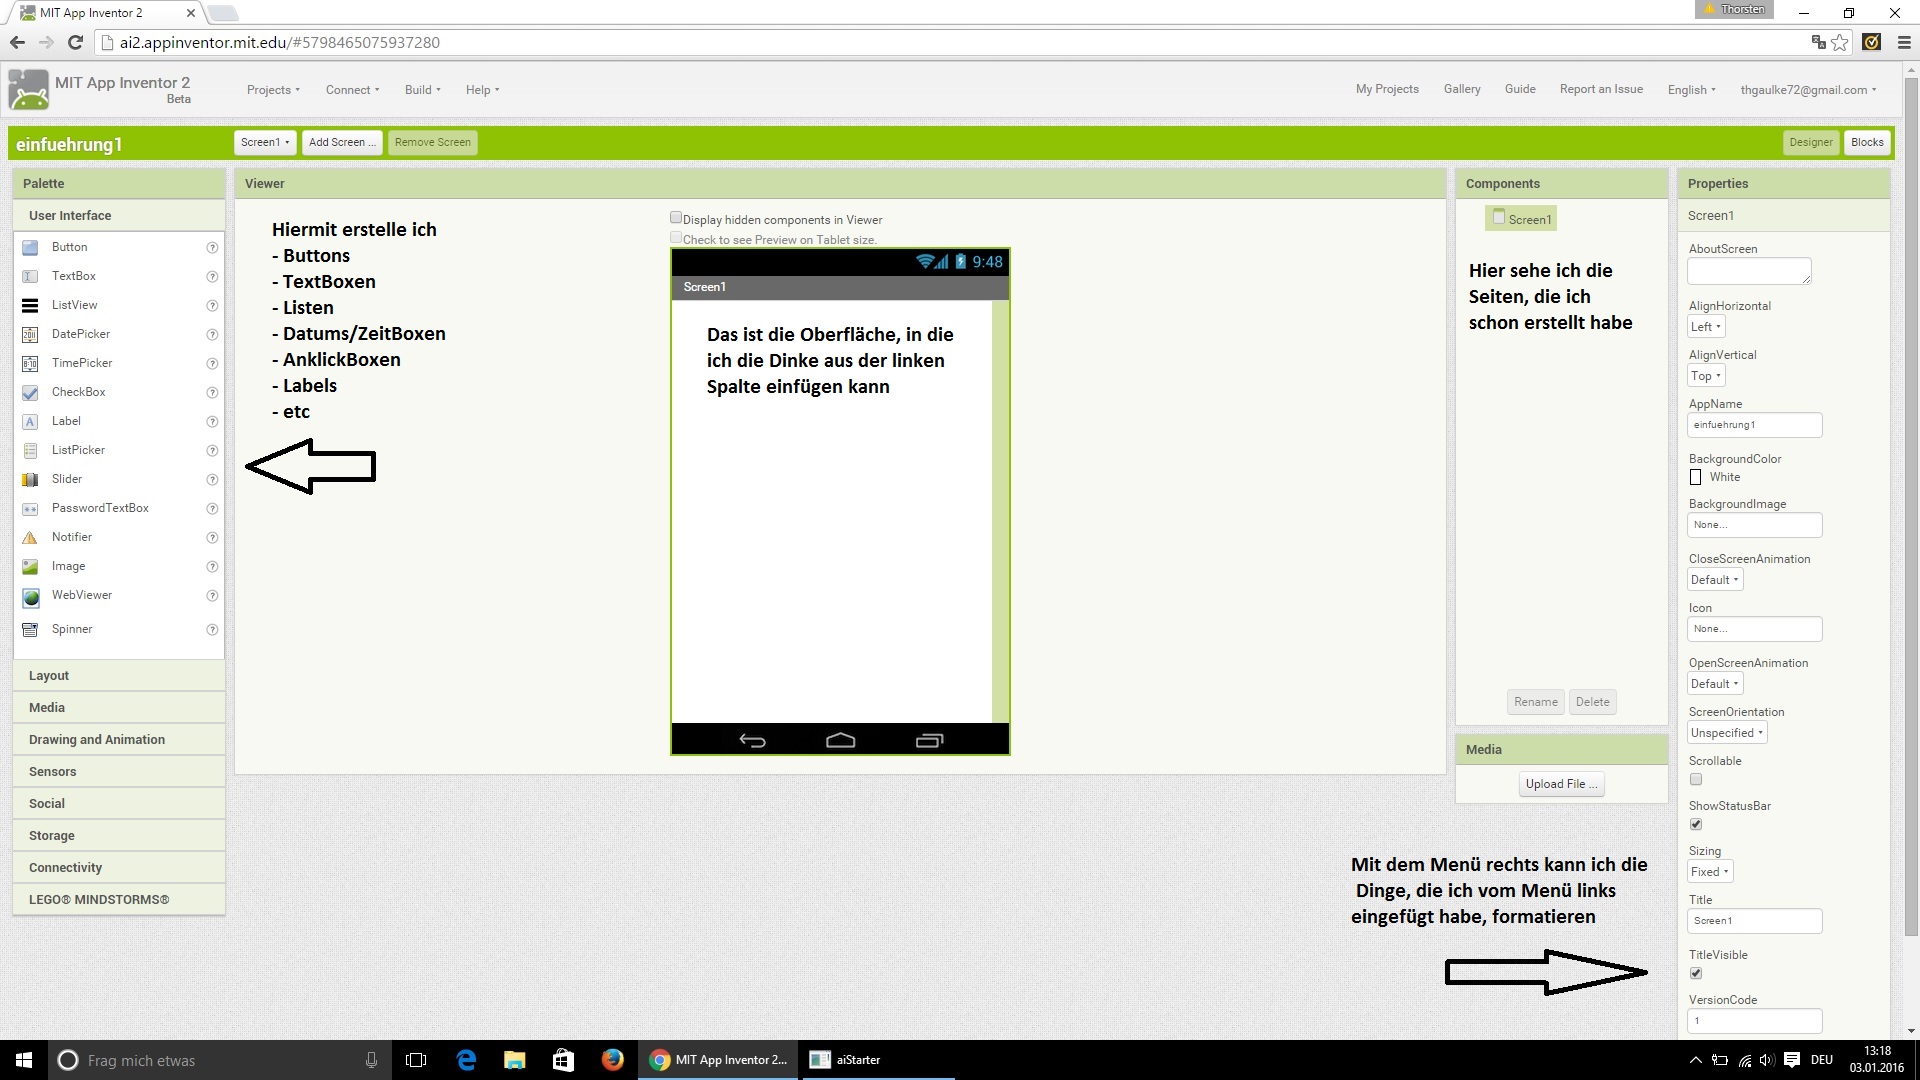Click the BackgroundImage None field
The height and width of the screenshot is (1080, 1920).
tap(1755, 525)
